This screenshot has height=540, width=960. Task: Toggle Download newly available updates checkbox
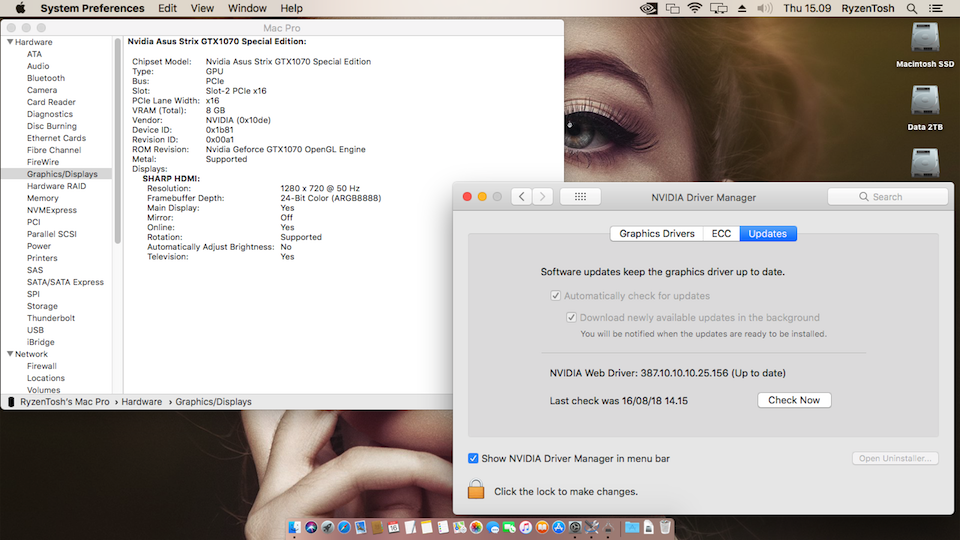coord(571,317)
